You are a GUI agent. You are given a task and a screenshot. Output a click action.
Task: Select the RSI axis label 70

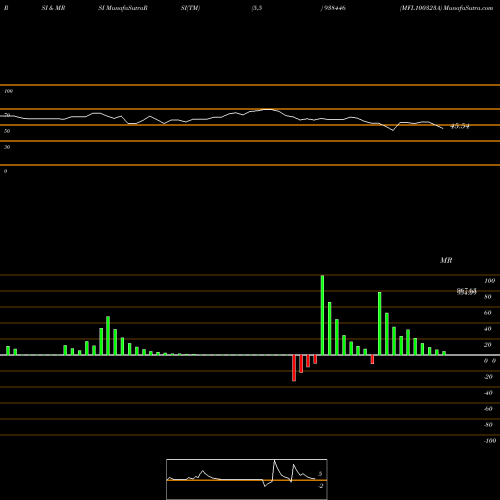7,115
